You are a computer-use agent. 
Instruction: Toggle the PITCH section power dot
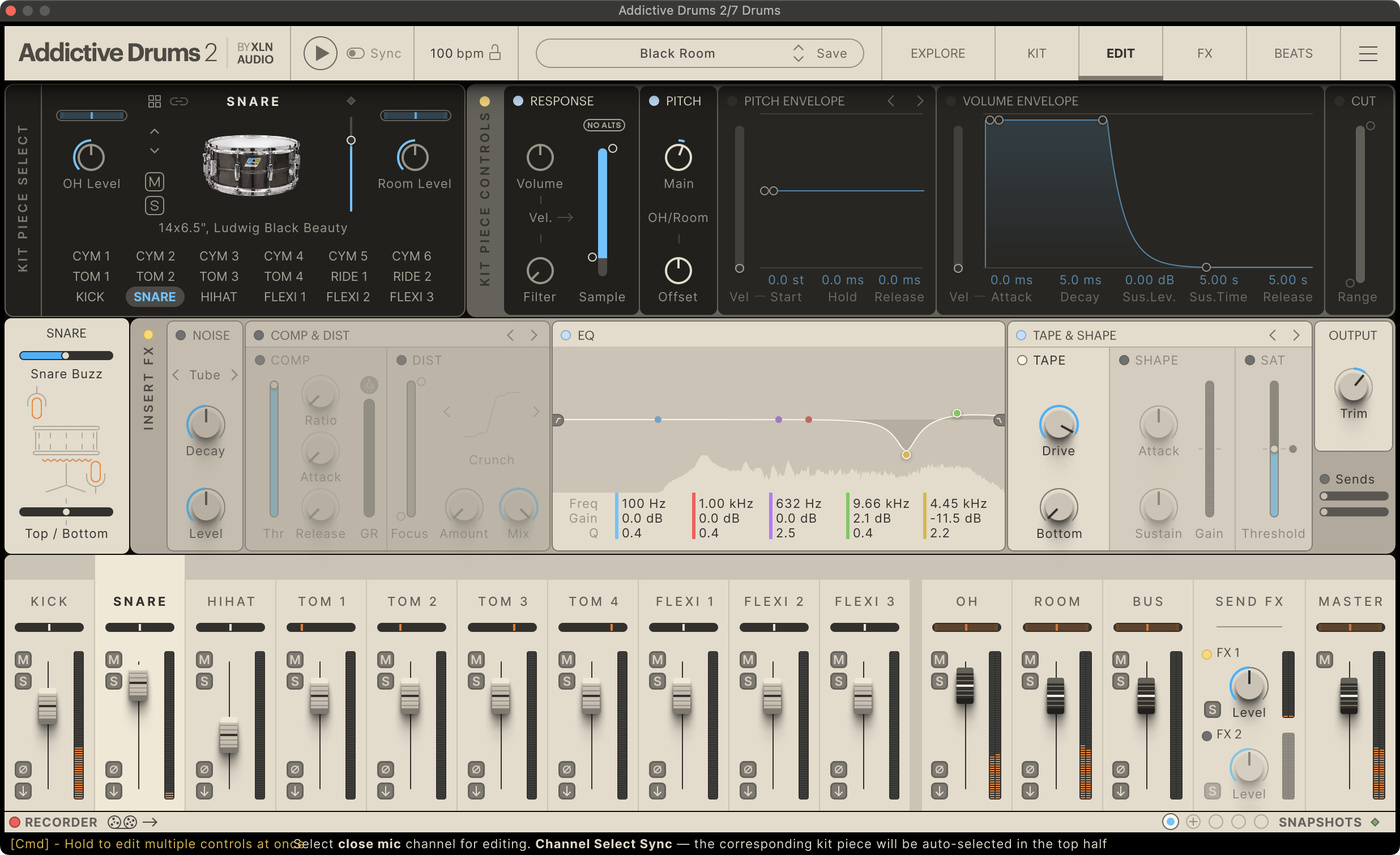tap(654, 101)
